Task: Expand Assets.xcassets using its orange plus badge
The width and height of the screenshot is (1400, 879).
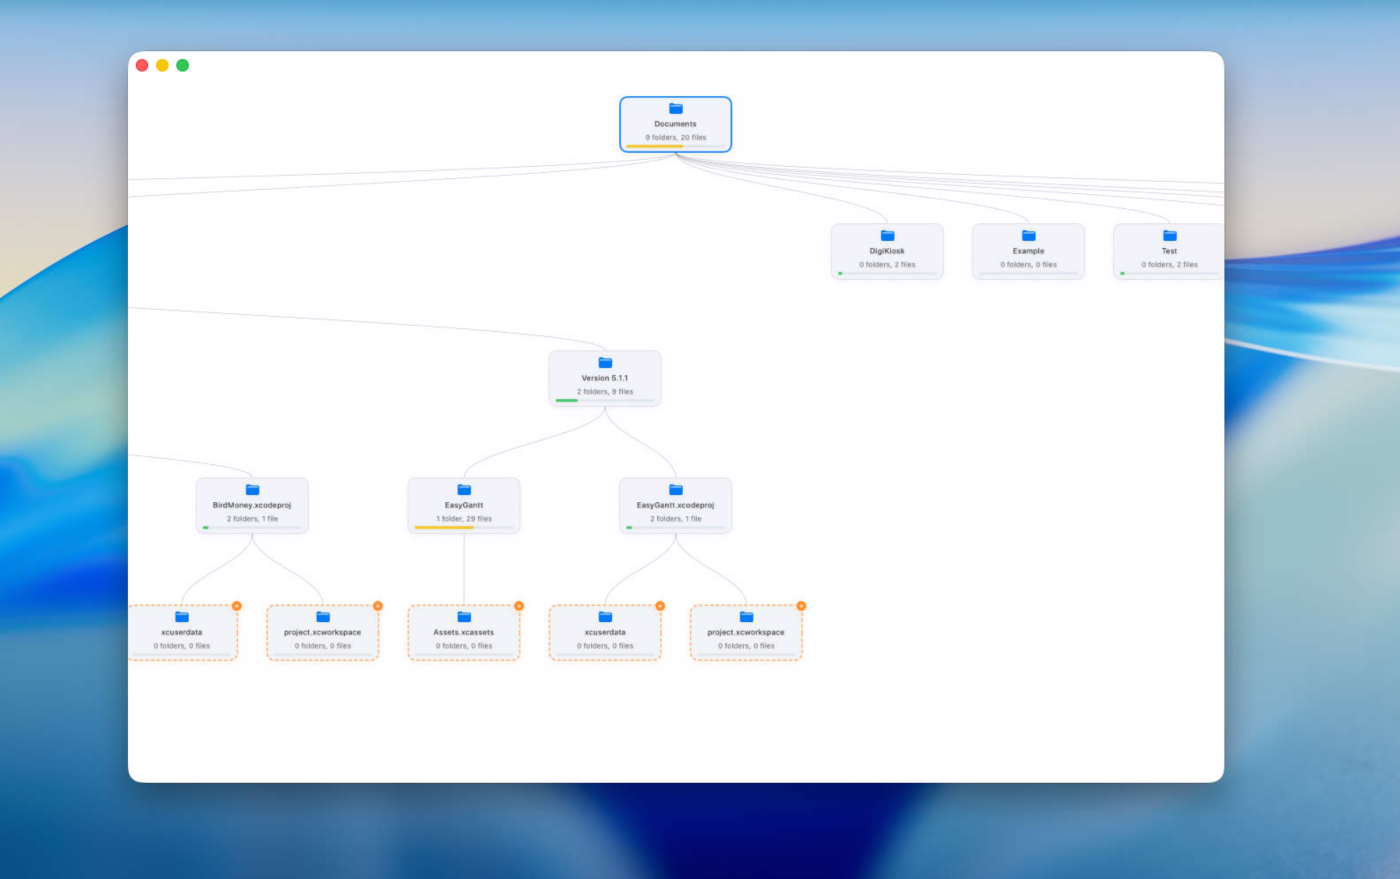Action: click(x=519, y=606)
